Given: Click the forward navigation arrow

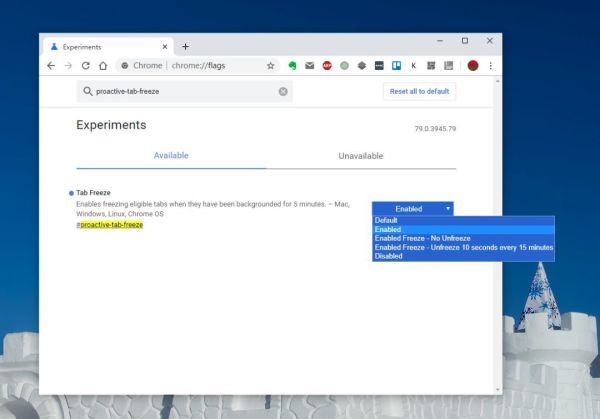Looking at the screenshot, I should coord(68,66).
